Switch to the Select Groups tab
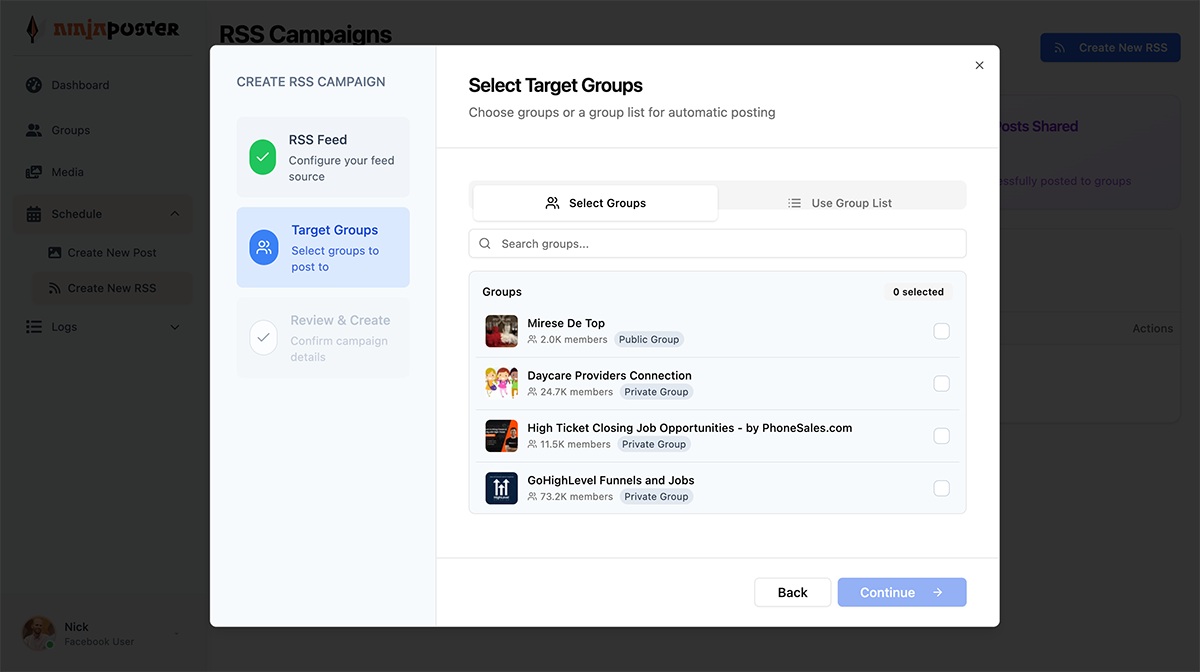Screen dimensions: 1200x672 [x=595, y=203]
